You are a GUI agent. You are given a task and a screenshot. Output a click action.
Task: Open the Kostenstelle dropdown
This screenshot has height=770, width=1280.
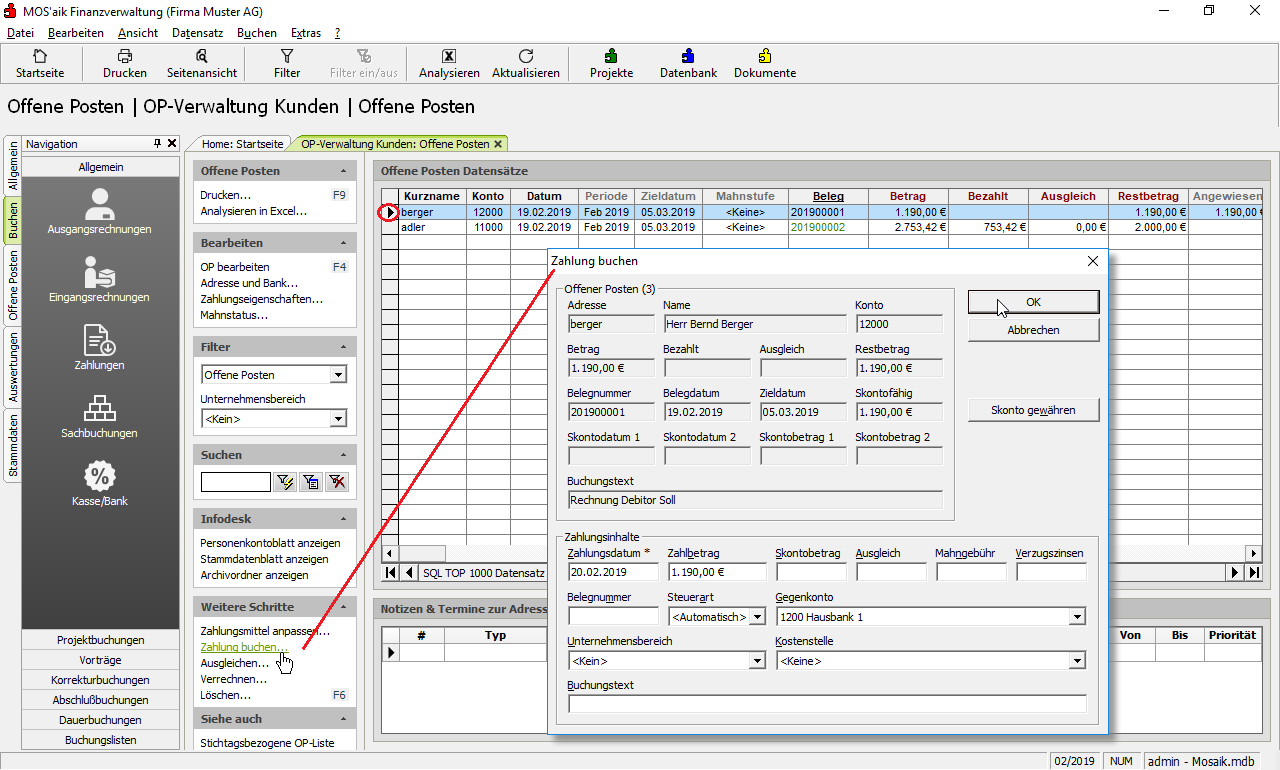[x=1077, y=661]
